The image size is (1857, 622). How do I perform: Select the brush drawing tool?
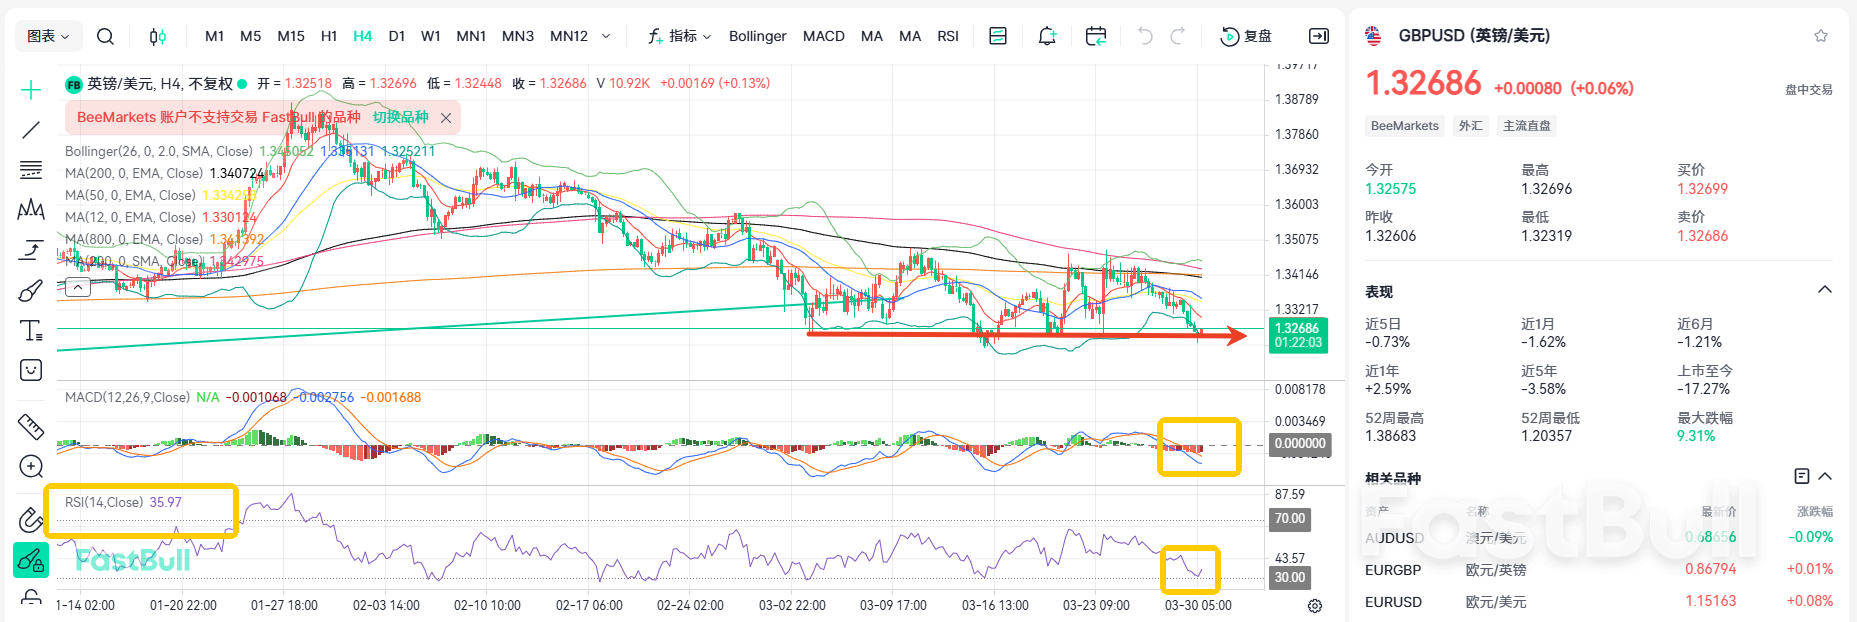click(x=31, y=290)
